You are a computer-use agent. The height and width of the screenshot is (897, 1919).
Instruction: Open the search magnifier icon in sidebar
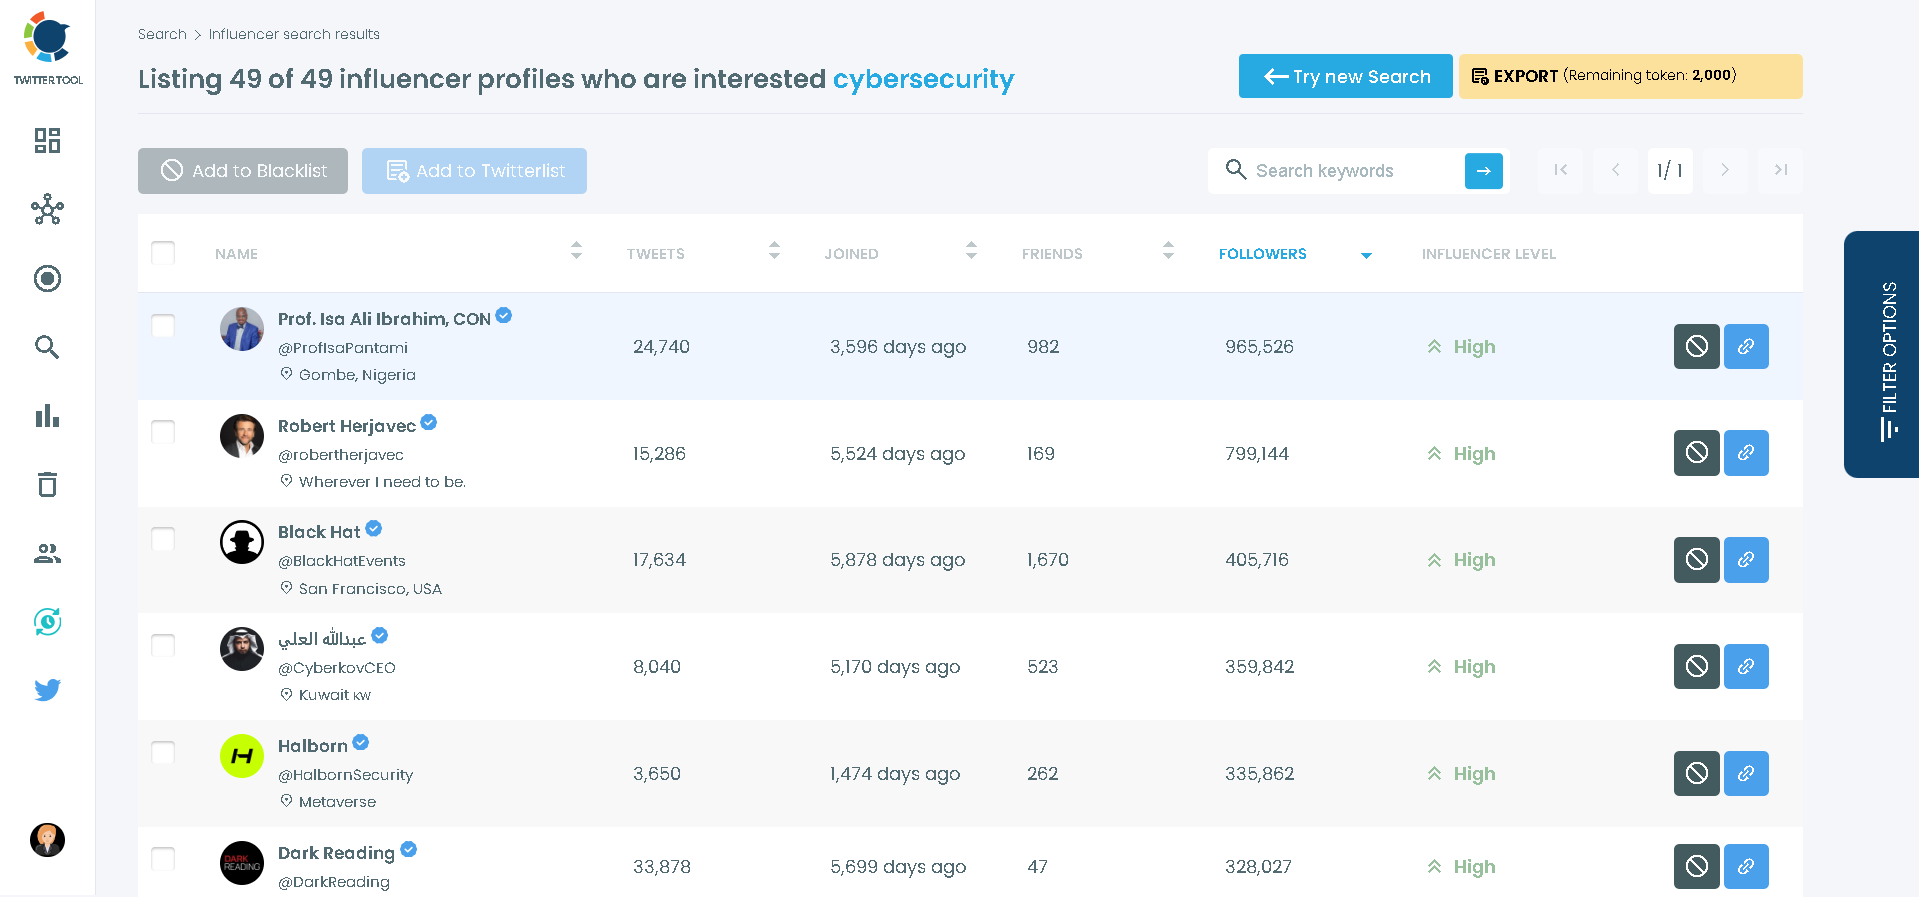(x=47, y=347)
